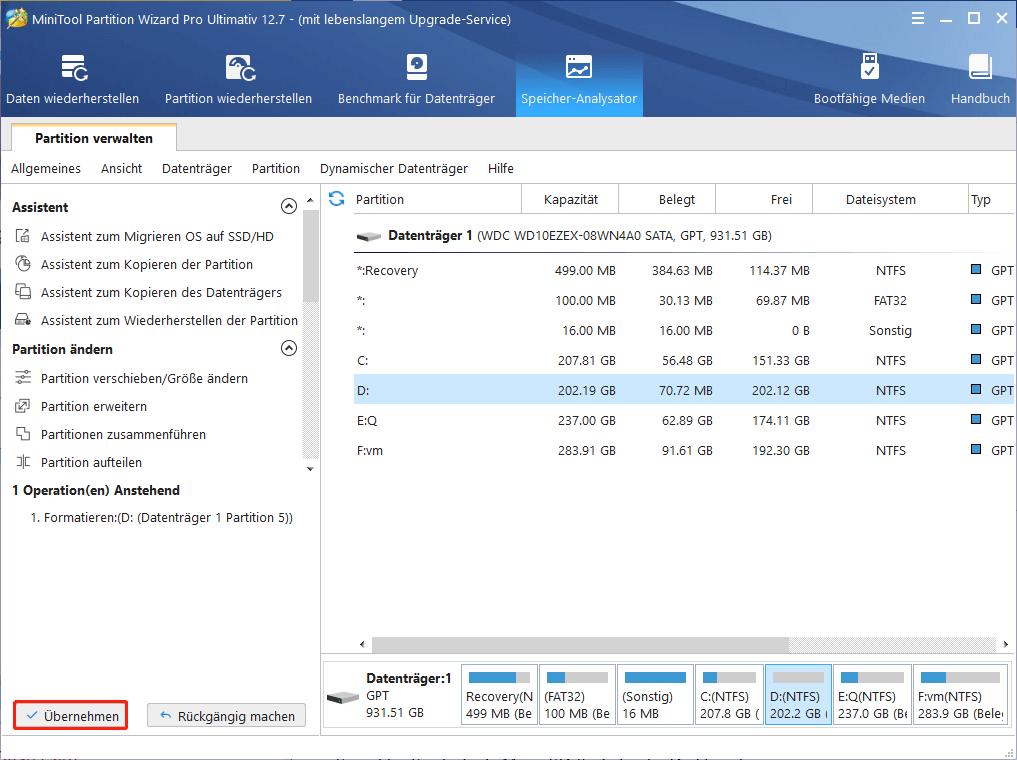Select pending operation Formatieren D:
1017x760 pixels.
pyautogui.click(x=162, y=517)
